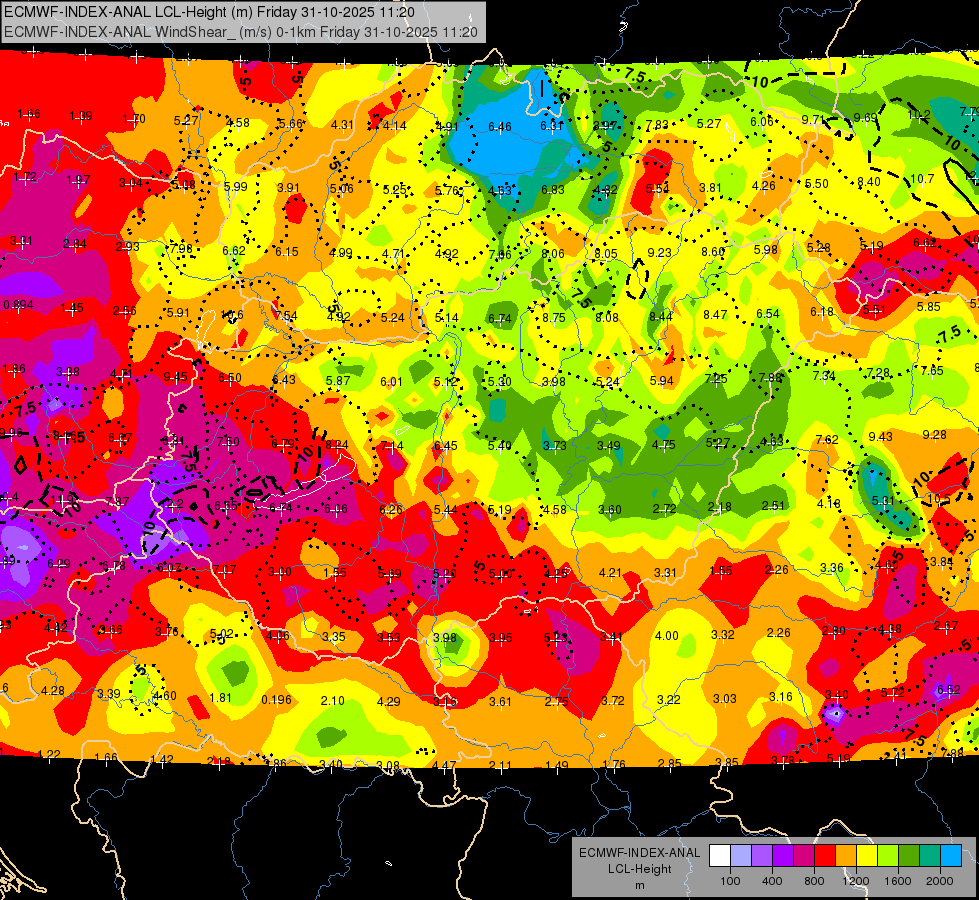
Task: Click the teal legend color swatch
Action: tap(930, 856)
